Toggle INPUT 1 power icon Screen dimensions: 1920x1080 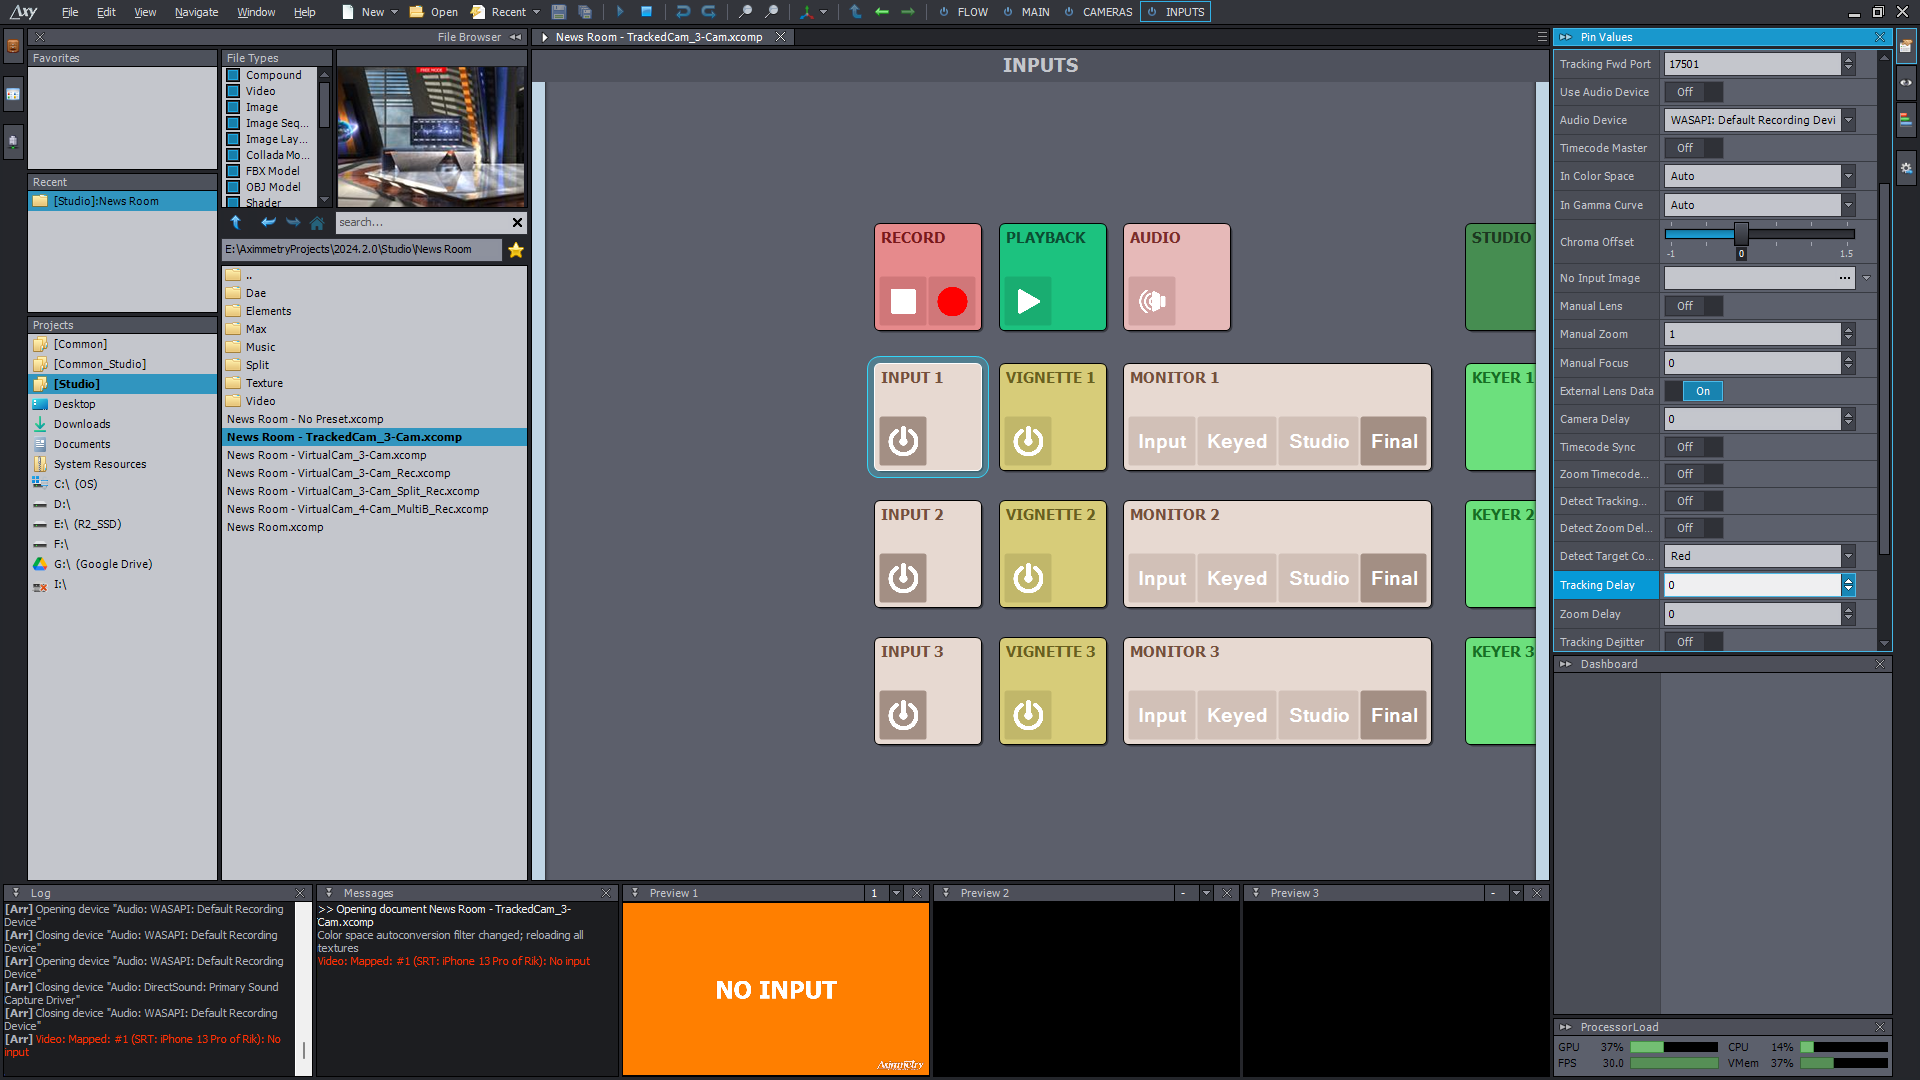[903, 439]
